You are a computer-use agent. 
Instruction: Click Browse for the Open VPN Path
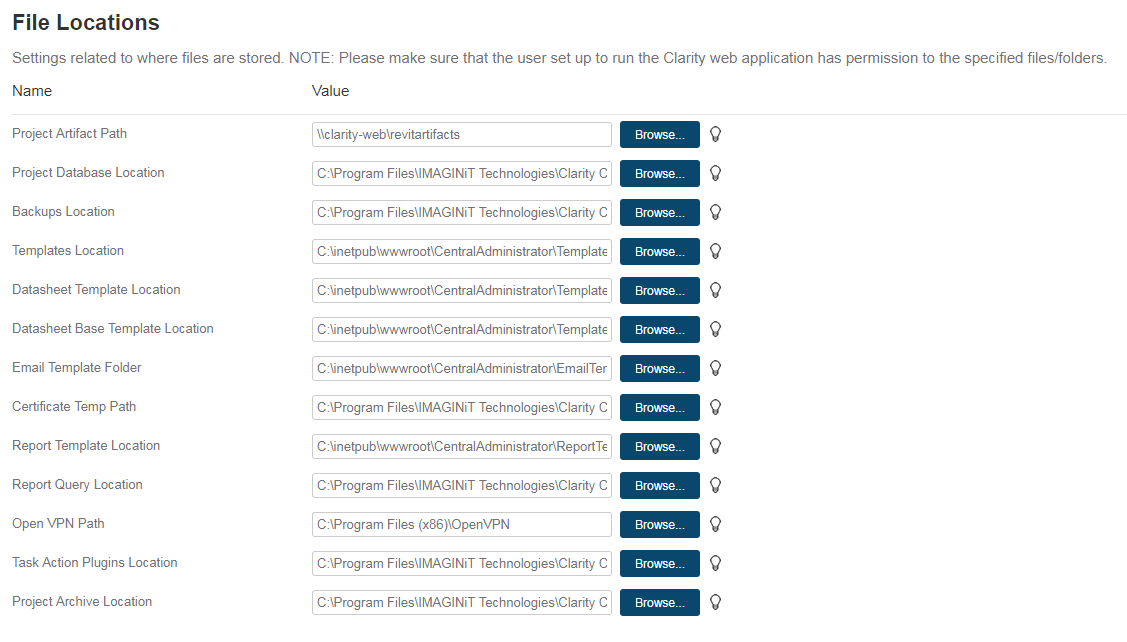click(659, 525)
